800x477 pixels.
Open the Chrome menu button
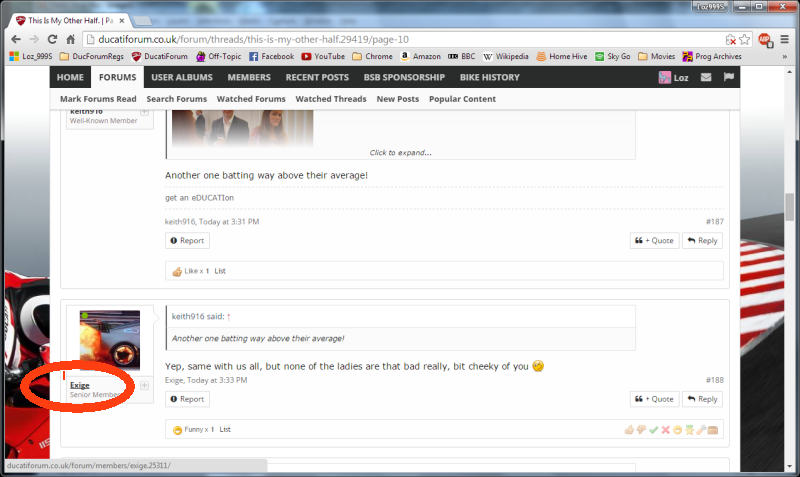784,39
